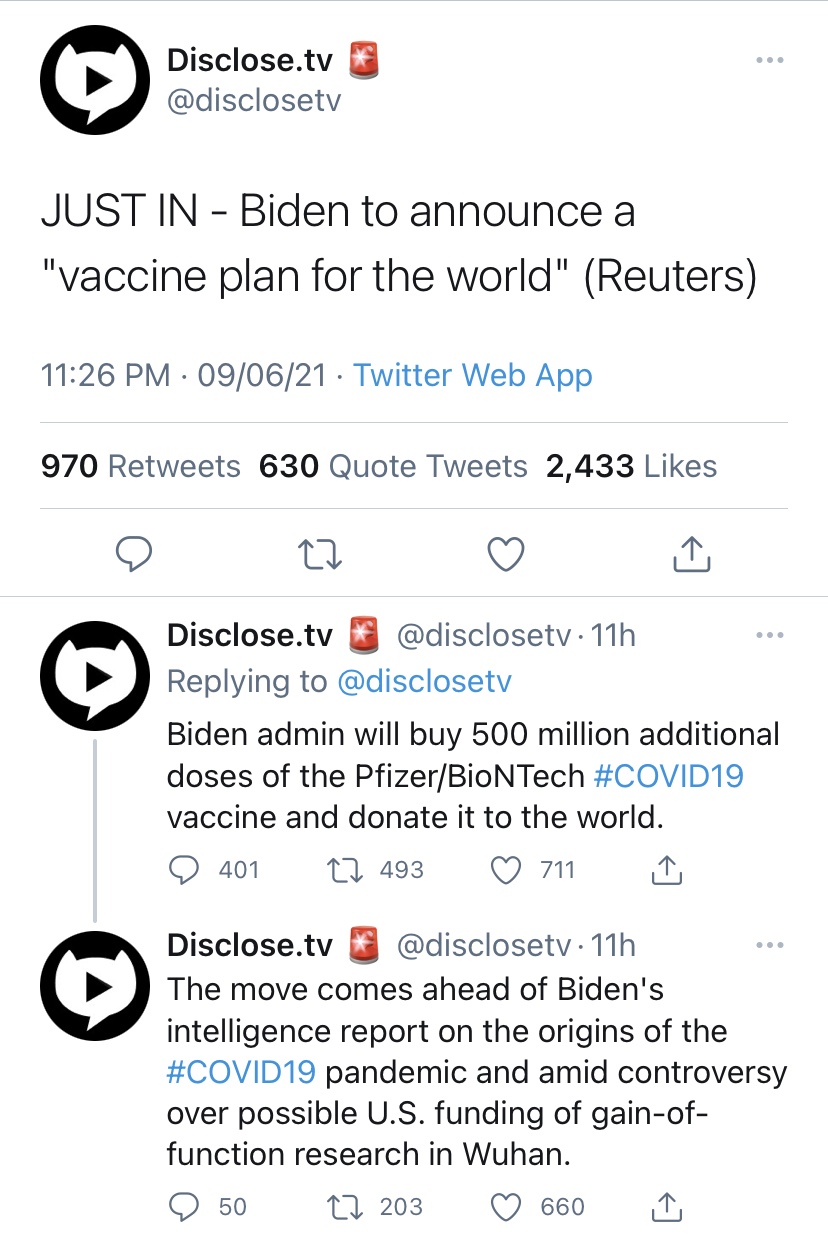Share the intelligence report reply tweet
Screen dimensions: 828x1241
click(x=667, y=1207)
